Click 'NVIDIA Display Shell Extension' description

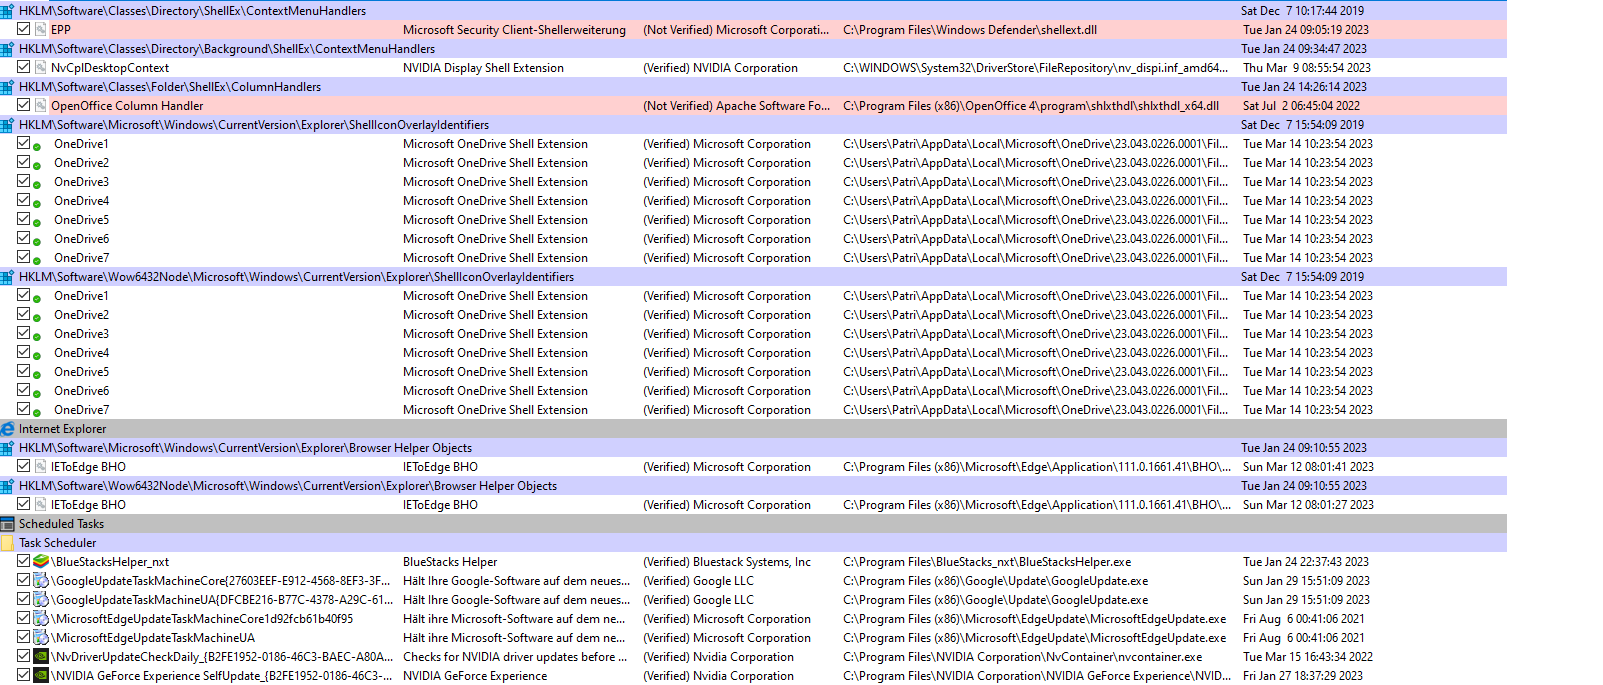click(x=483, y=68)
